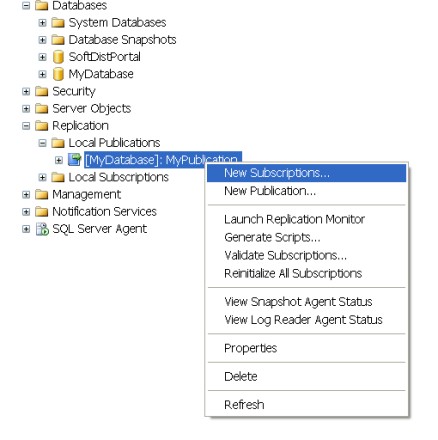438x440 pixels.
Task: Collapse the Local Publications node
Action: [x=42, y=143]
